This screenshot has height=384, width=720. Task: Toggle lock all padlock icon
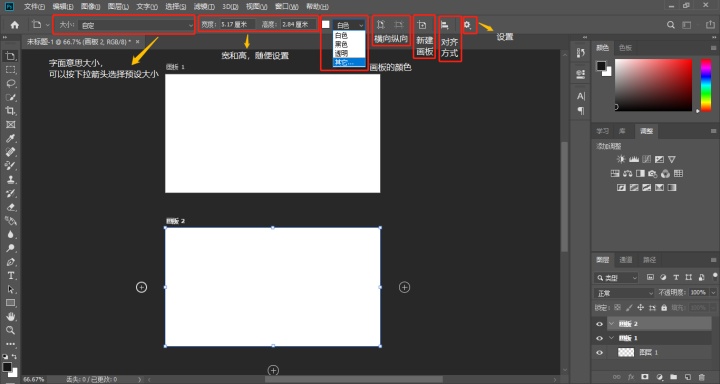(664, 307)
